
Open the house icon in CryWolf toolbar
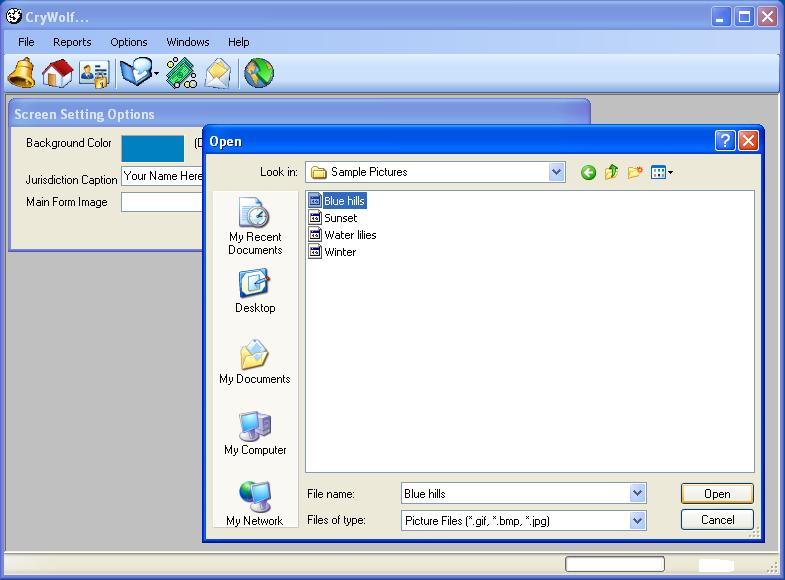pos(57,73)
